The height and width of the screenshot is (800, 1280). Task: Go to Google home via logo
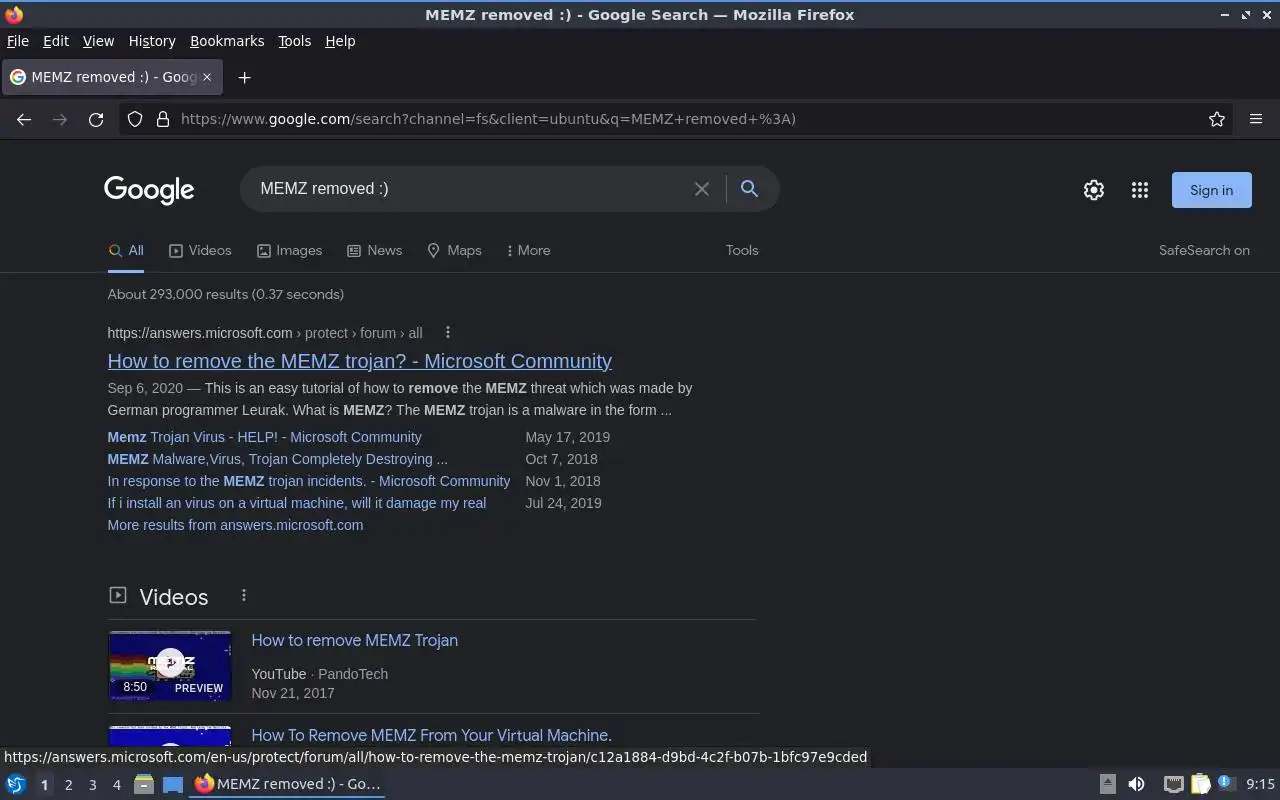tap(149, 190)
